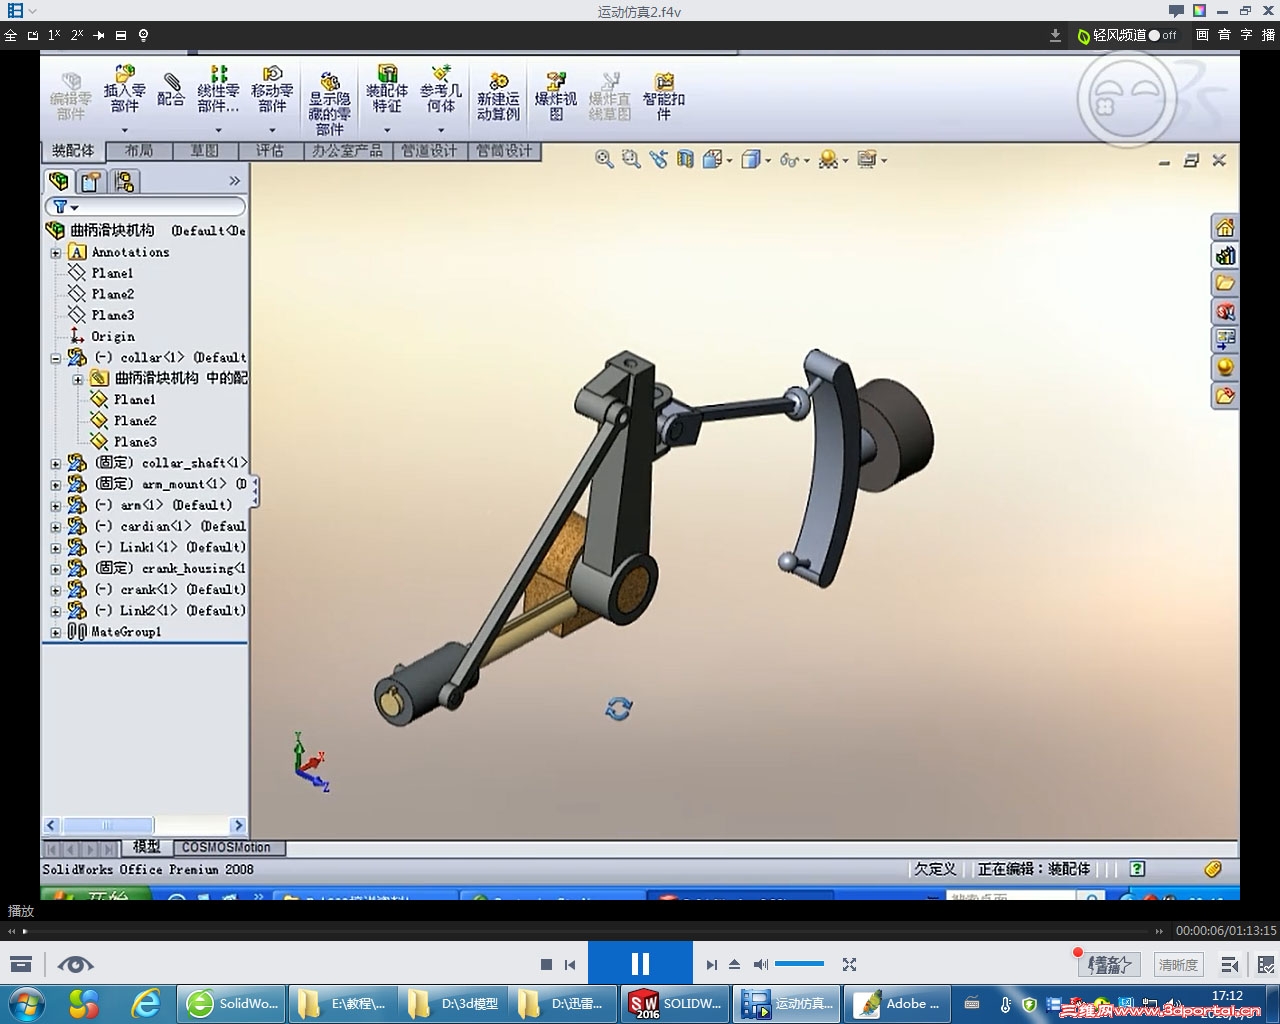1280x1024 pixels.
Task: Set playback speed to 1x
Action: tap(54, 35)
